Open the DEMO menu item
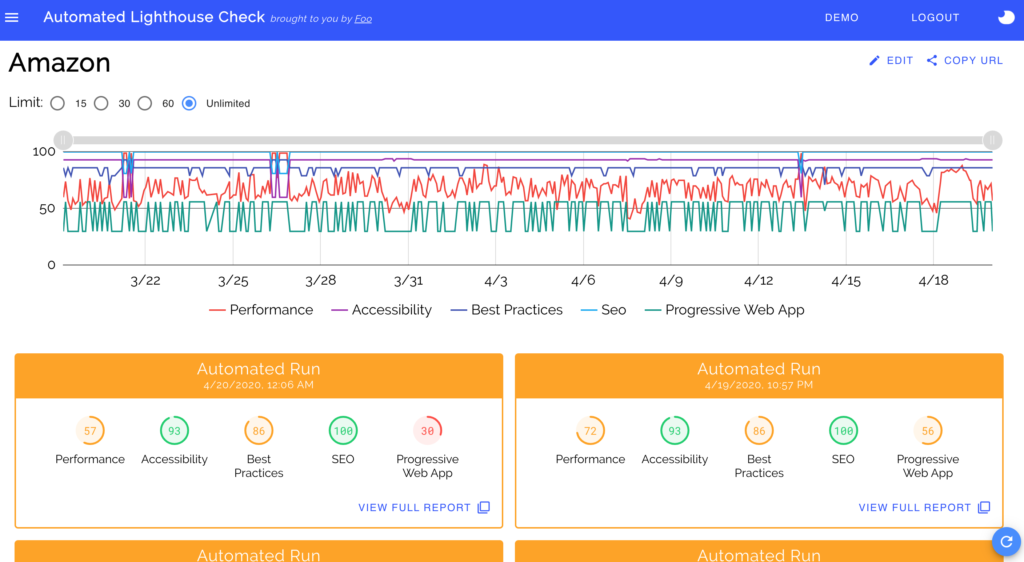 [842, 18]
